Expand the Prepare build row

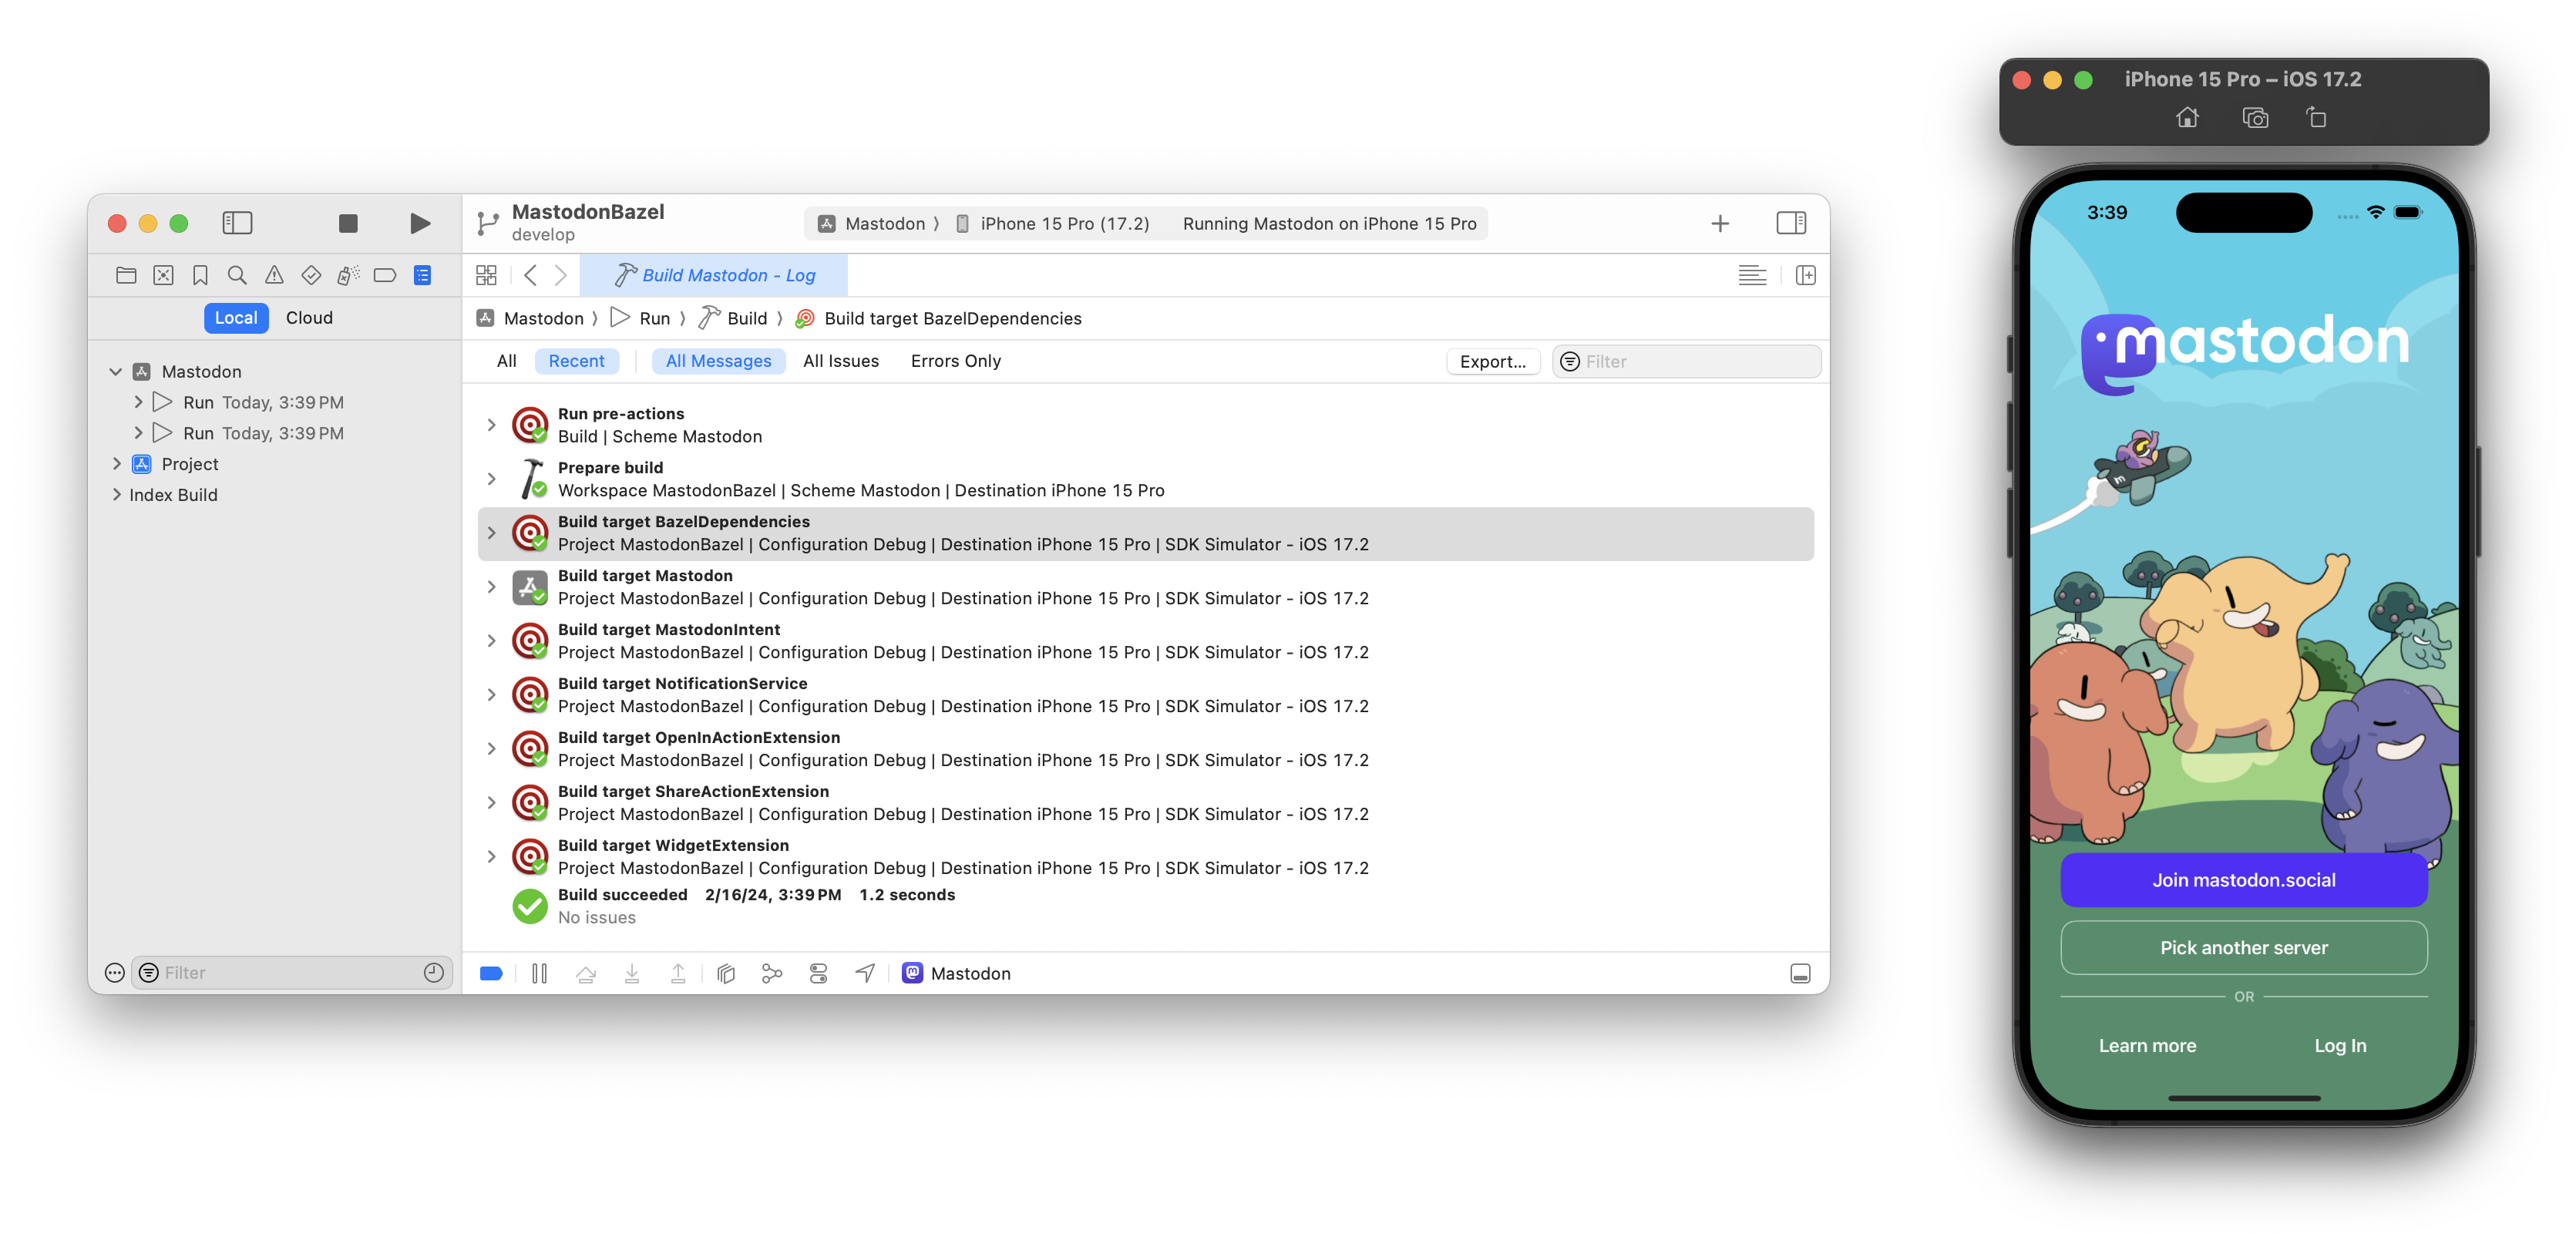491,479
